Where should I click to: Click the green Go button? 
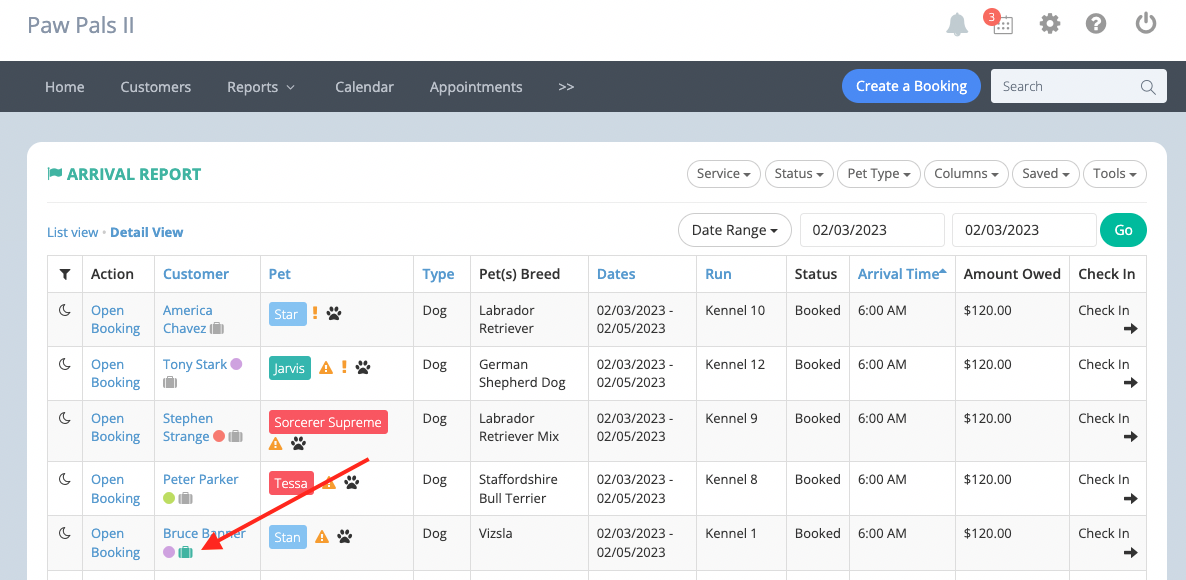click(x=1123, y=230)
